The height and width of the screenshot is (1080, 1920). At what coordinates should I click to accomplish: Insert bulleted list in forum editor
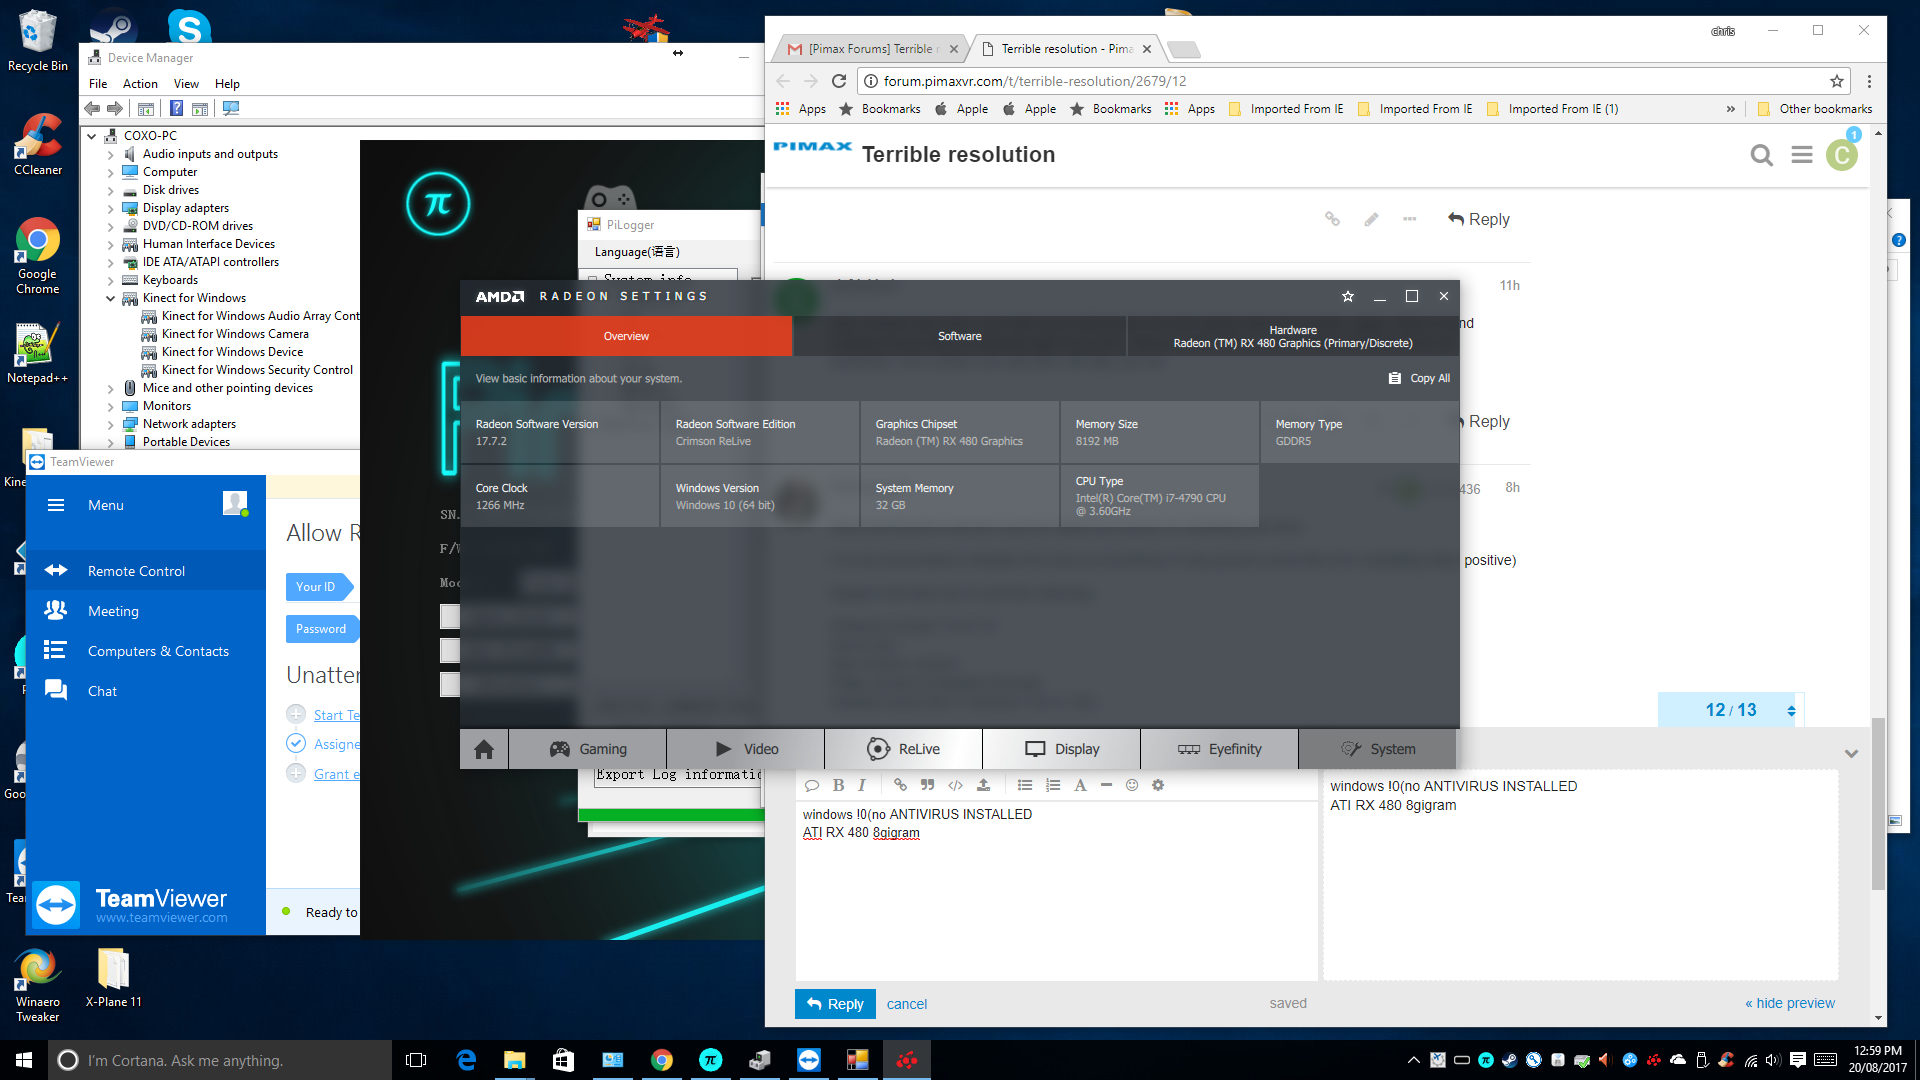pyautogui.click(x=1025, y=785)
